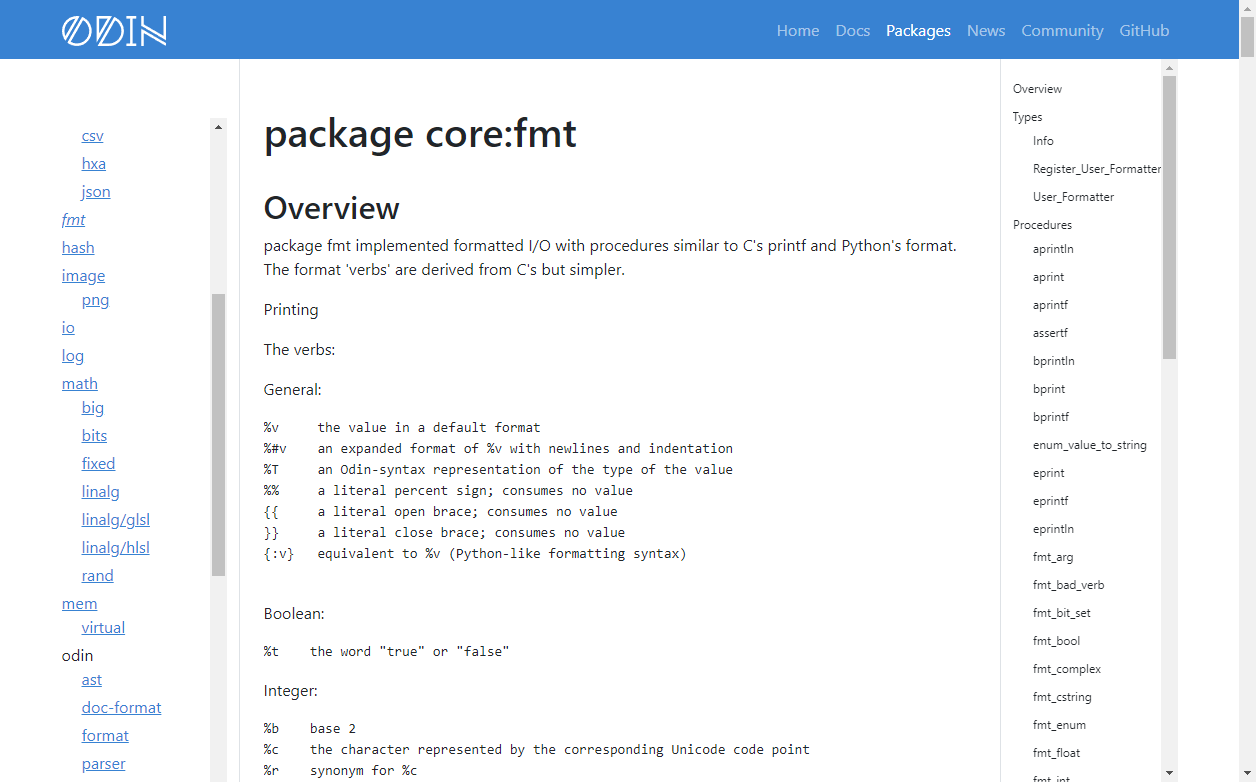
Task: Open the News page
Action: coord(986,30)
